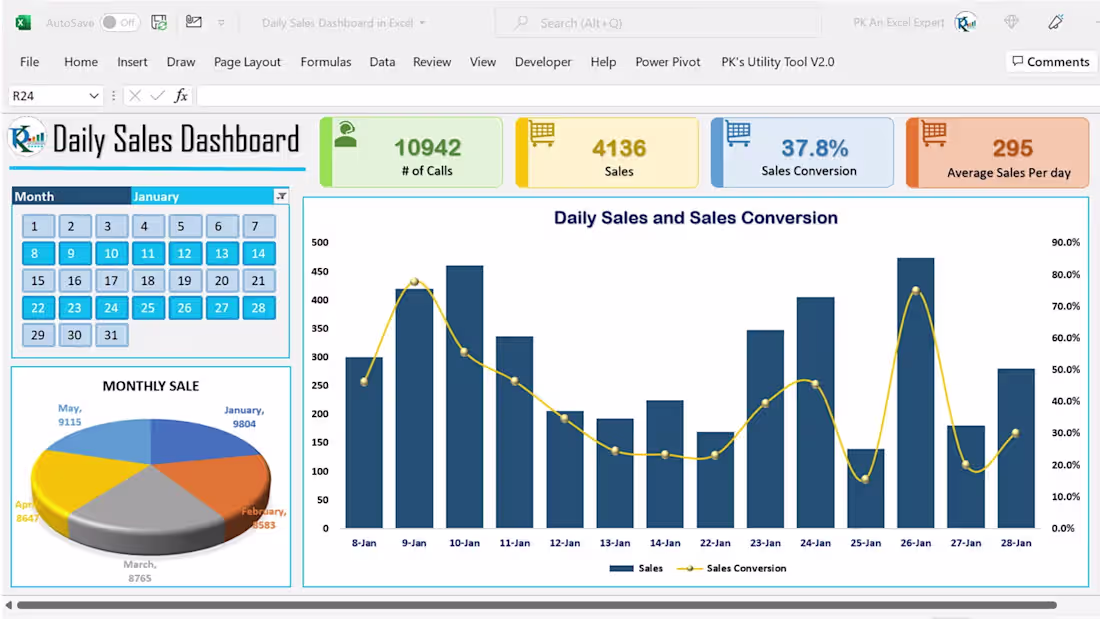Expand the Quick Access Toolbar customize dropdown

tap(221, 24)
